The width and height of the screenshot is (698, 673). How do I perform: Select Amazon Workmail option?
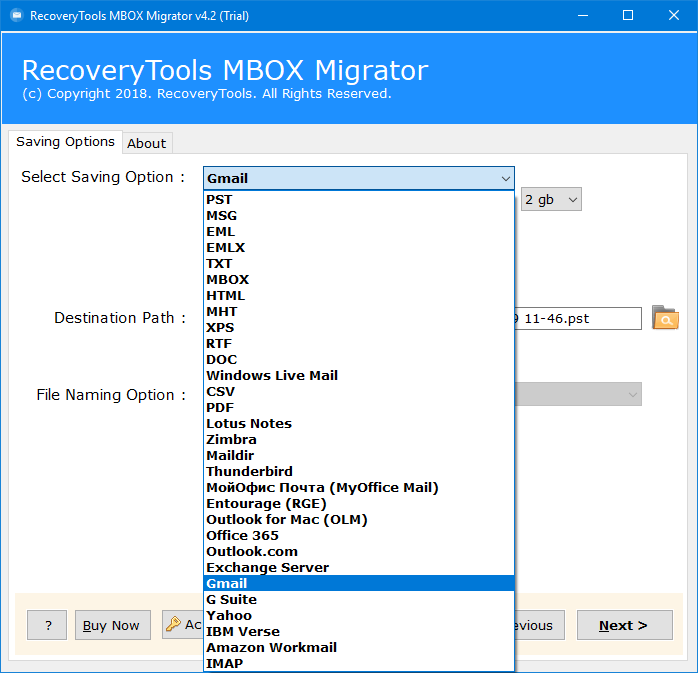click(x=359, y=648)
